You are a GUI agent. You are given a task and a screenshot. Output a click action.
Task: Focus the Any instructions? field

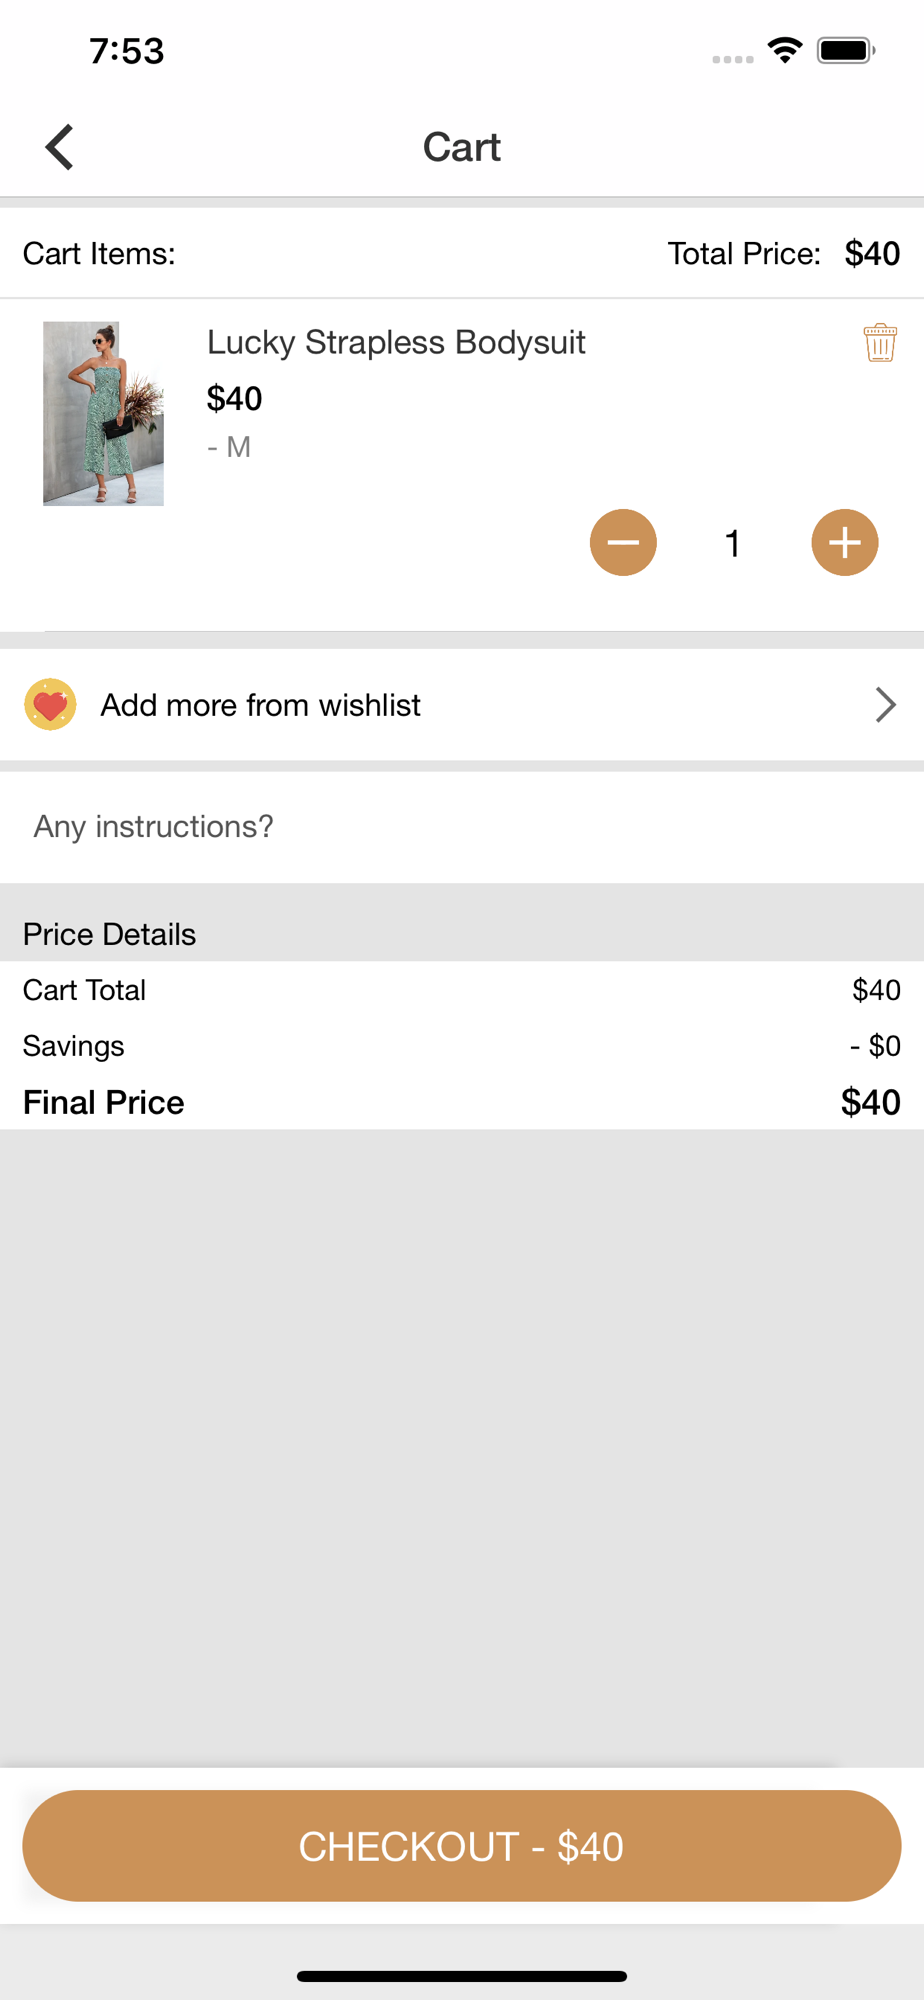(x=462, y=827)
